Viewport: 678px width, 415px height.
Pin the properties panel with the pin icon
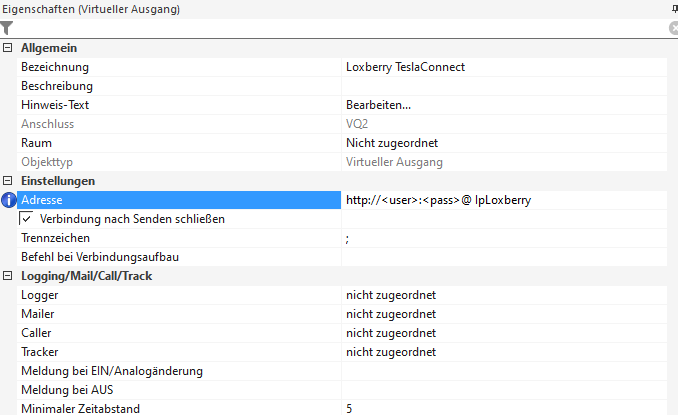[675, 9]
